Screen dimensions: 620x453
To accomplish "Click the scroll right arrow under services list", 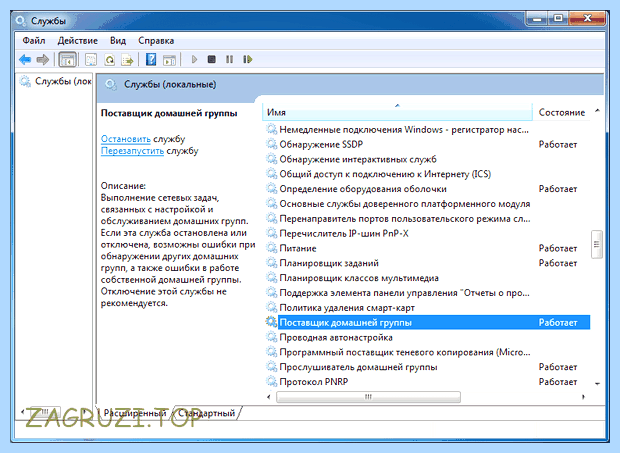I will [584, 396].
